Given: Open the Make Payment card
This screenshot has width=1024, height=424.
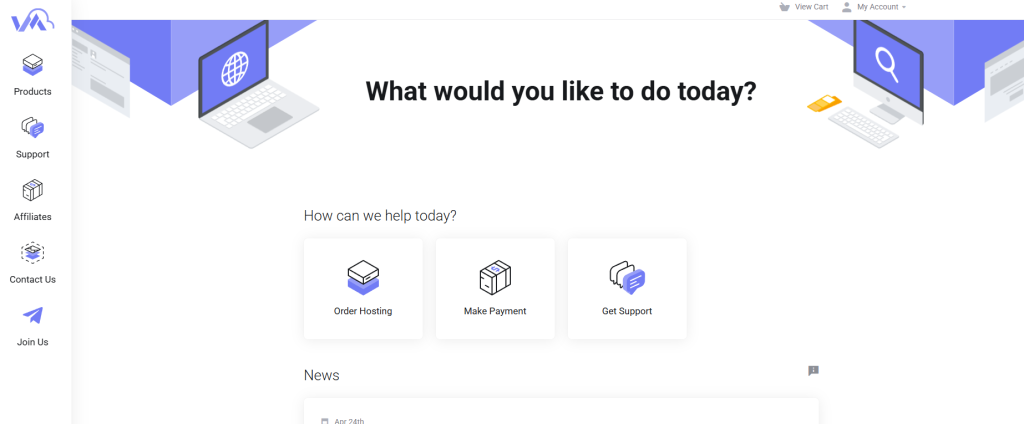Looking at the screenshot, I should pos(495,289).
